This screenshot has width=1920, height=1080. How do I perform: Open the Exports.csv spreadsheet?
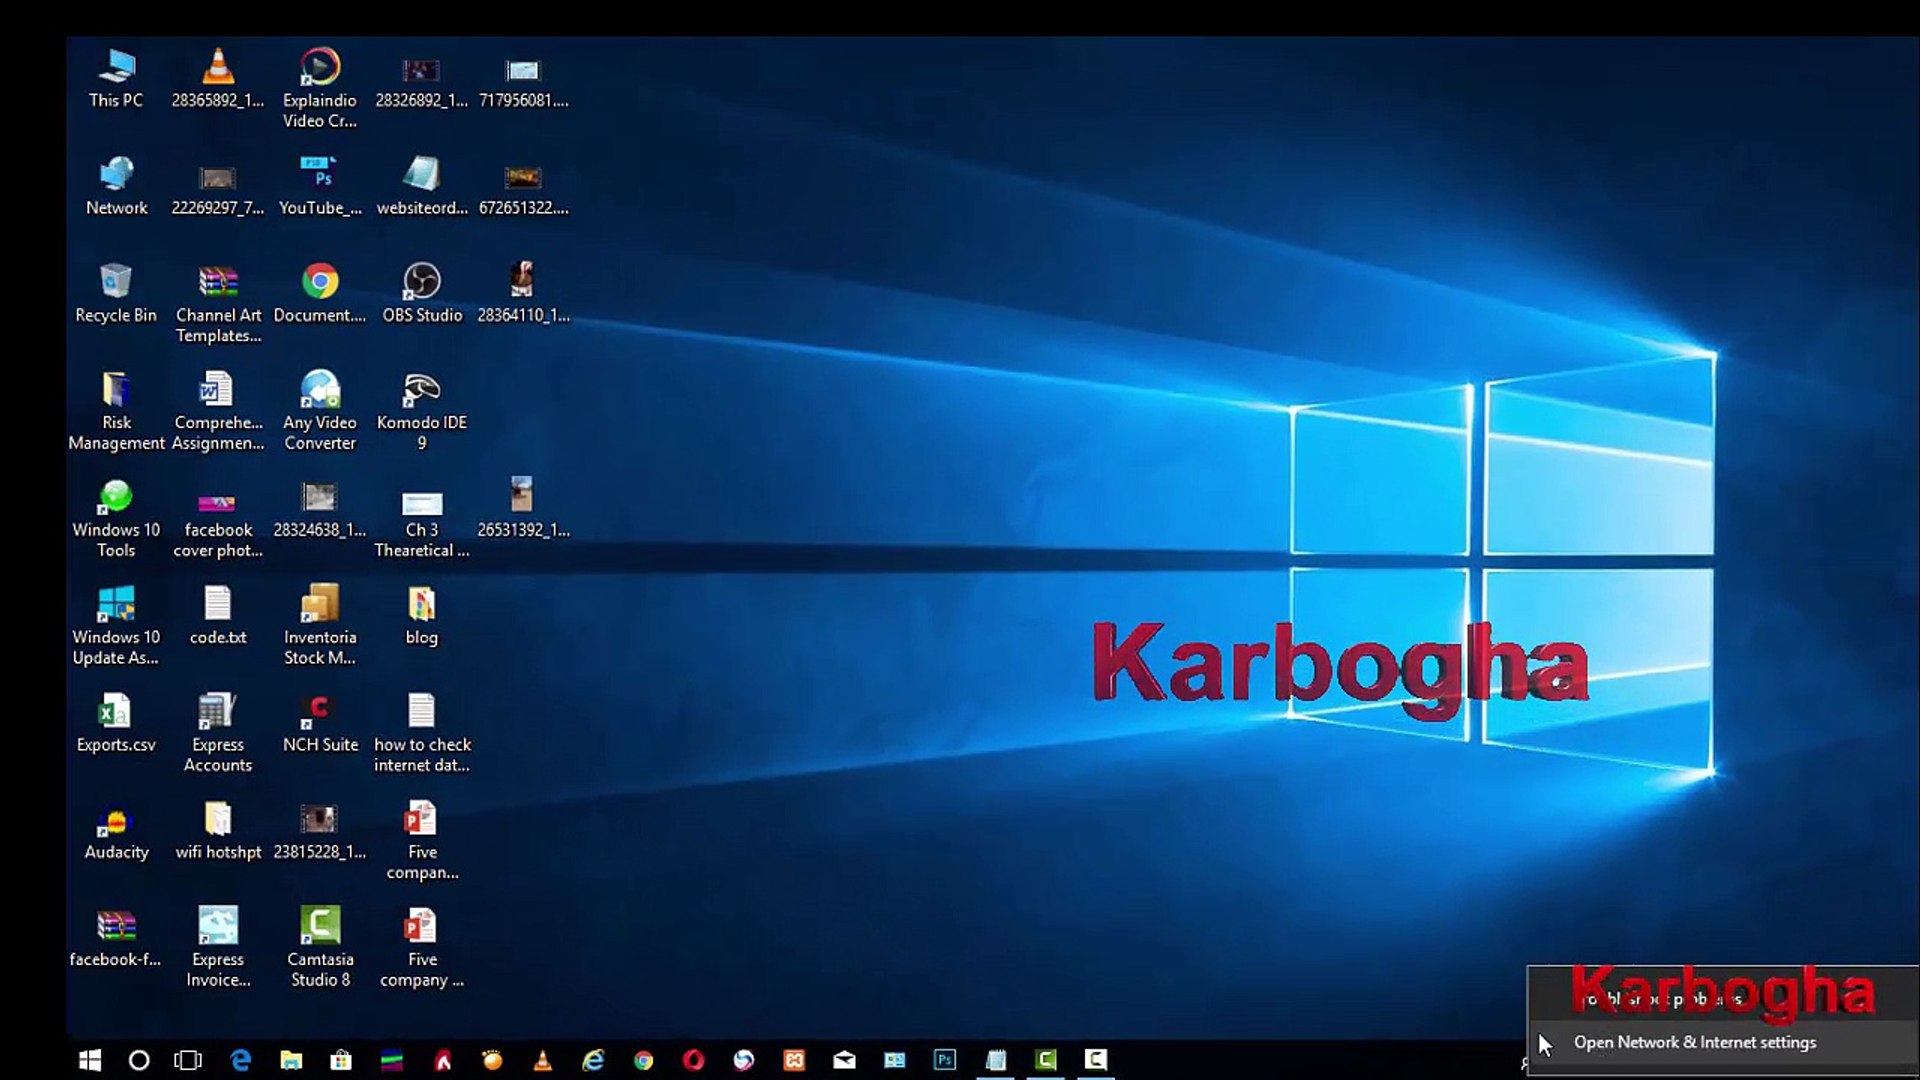click(114, 710)
